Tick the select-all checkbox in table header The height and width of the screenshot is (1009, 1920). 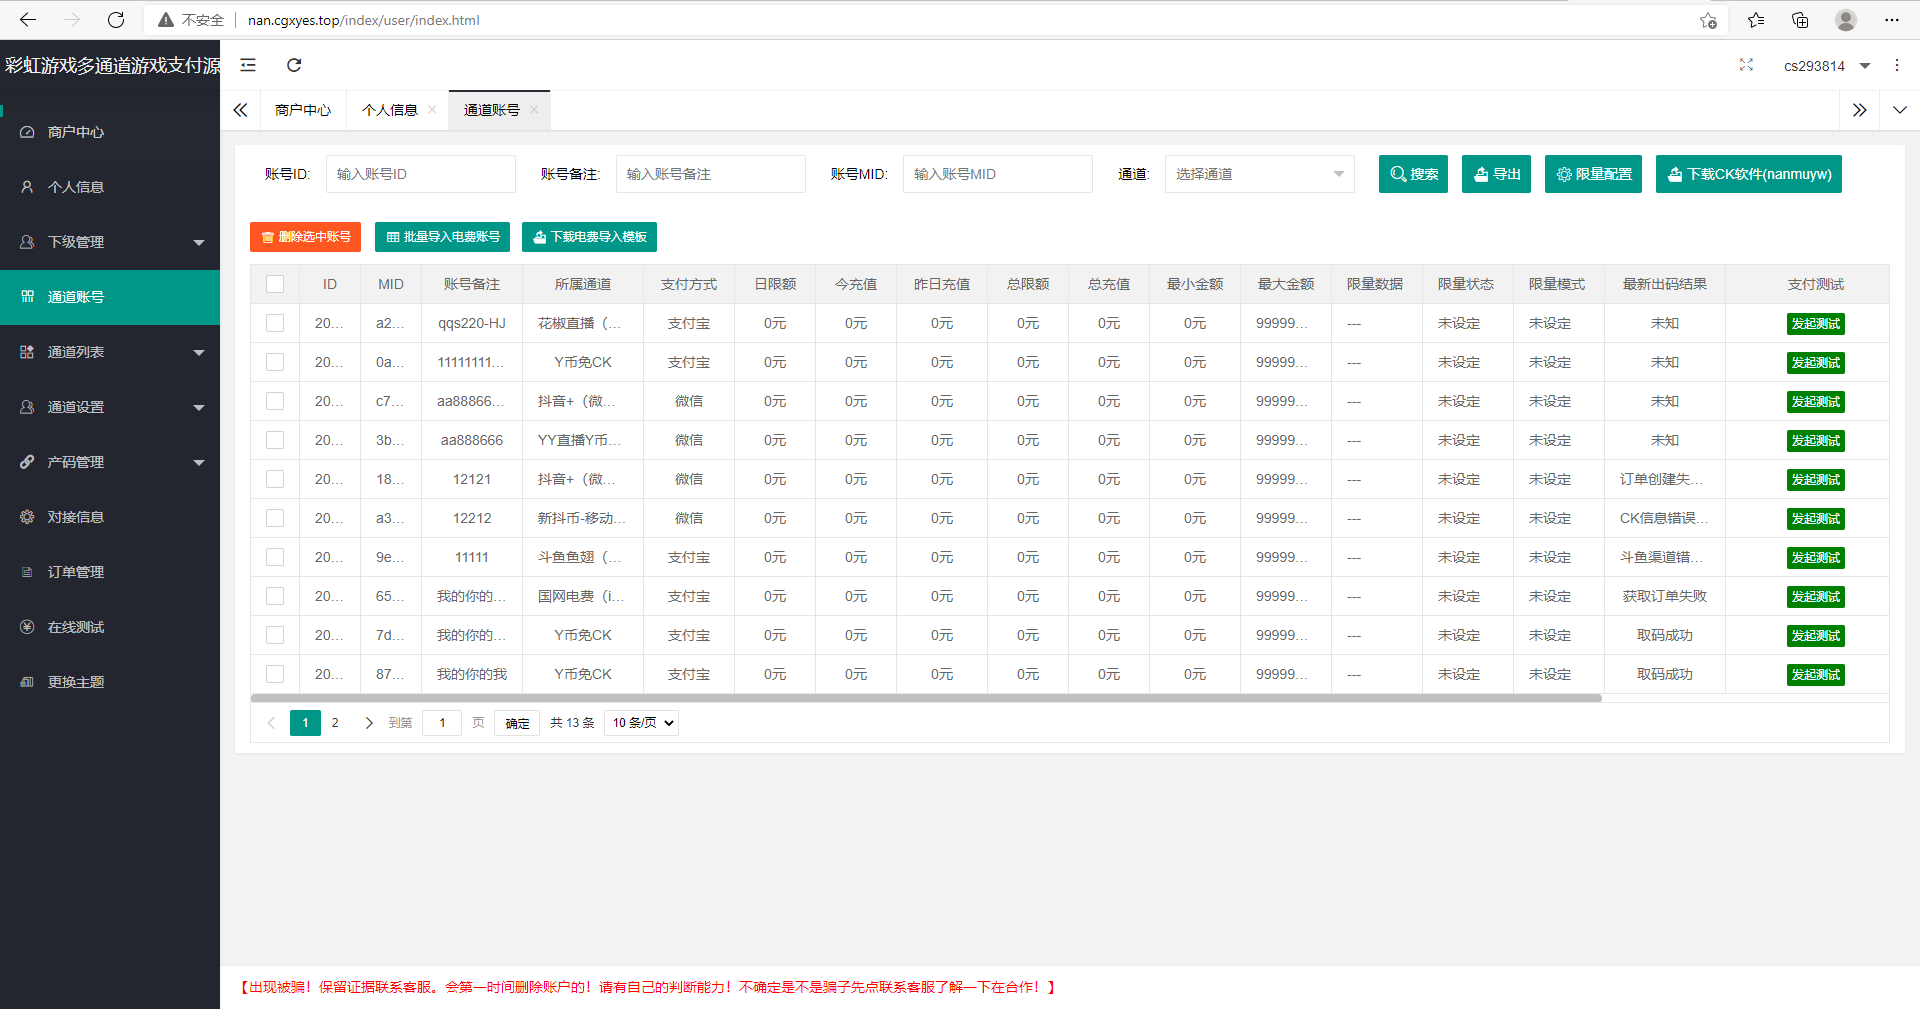coord(275,284)
